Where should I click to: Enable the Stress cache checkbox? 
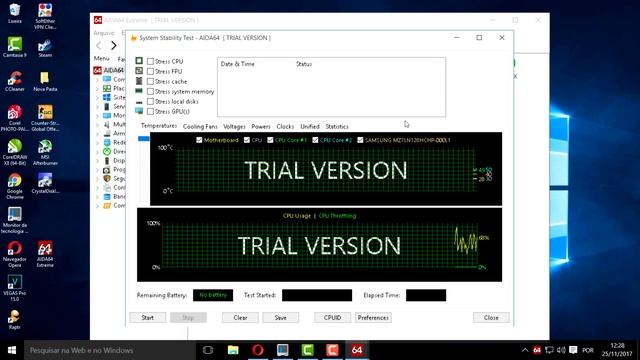click(150, 81)
